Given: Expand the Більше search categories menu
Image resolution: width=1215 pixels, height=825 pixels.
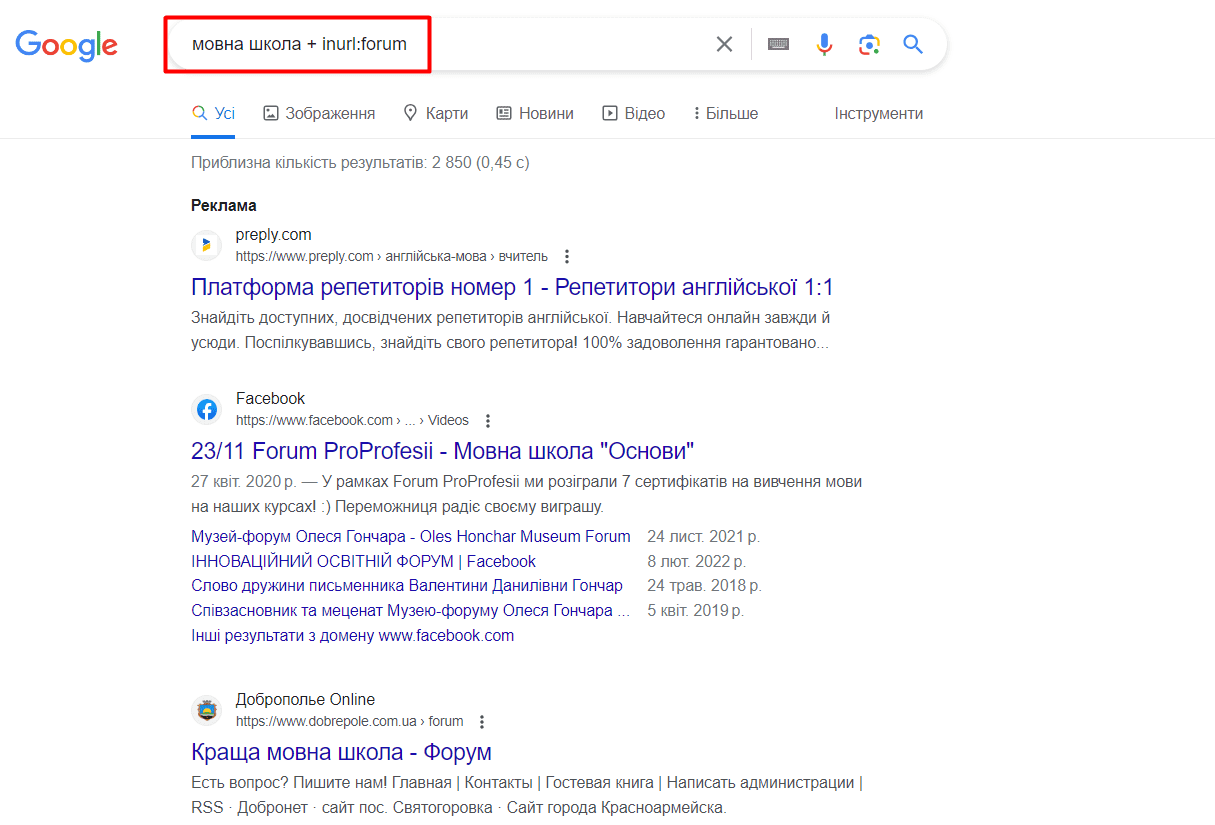Looking at the screenshot, I should [x=724, y=113].
